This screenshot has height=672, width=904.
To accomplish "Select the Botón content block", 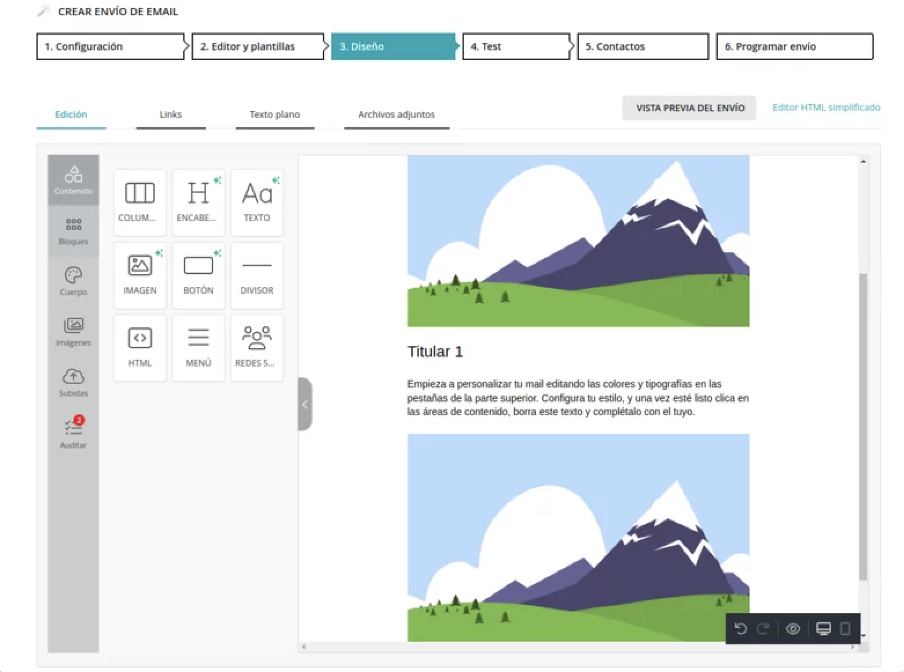I will [198, 275].
